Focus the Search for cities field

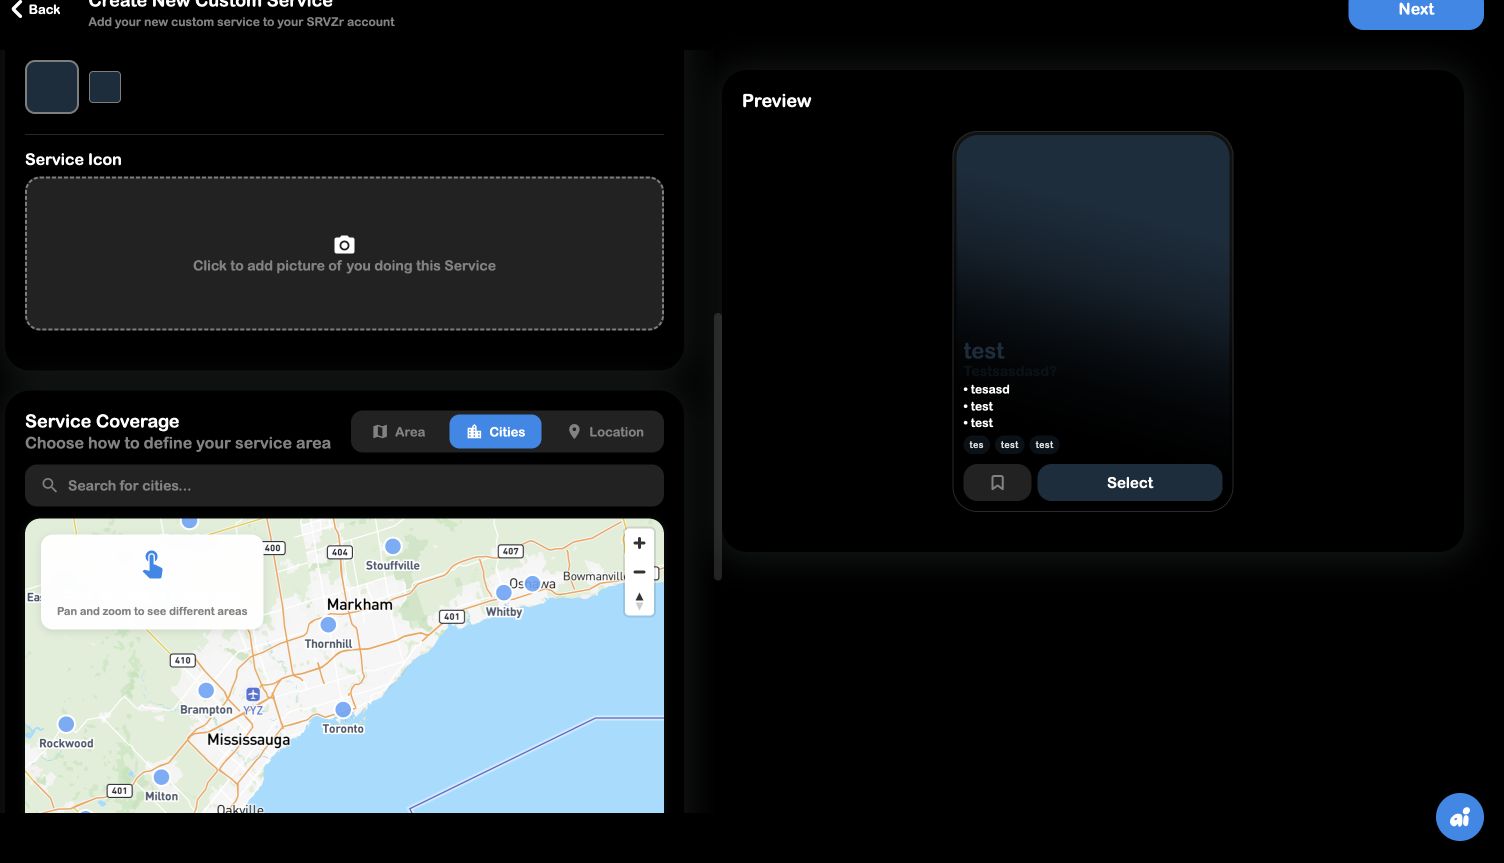[344, 486]
